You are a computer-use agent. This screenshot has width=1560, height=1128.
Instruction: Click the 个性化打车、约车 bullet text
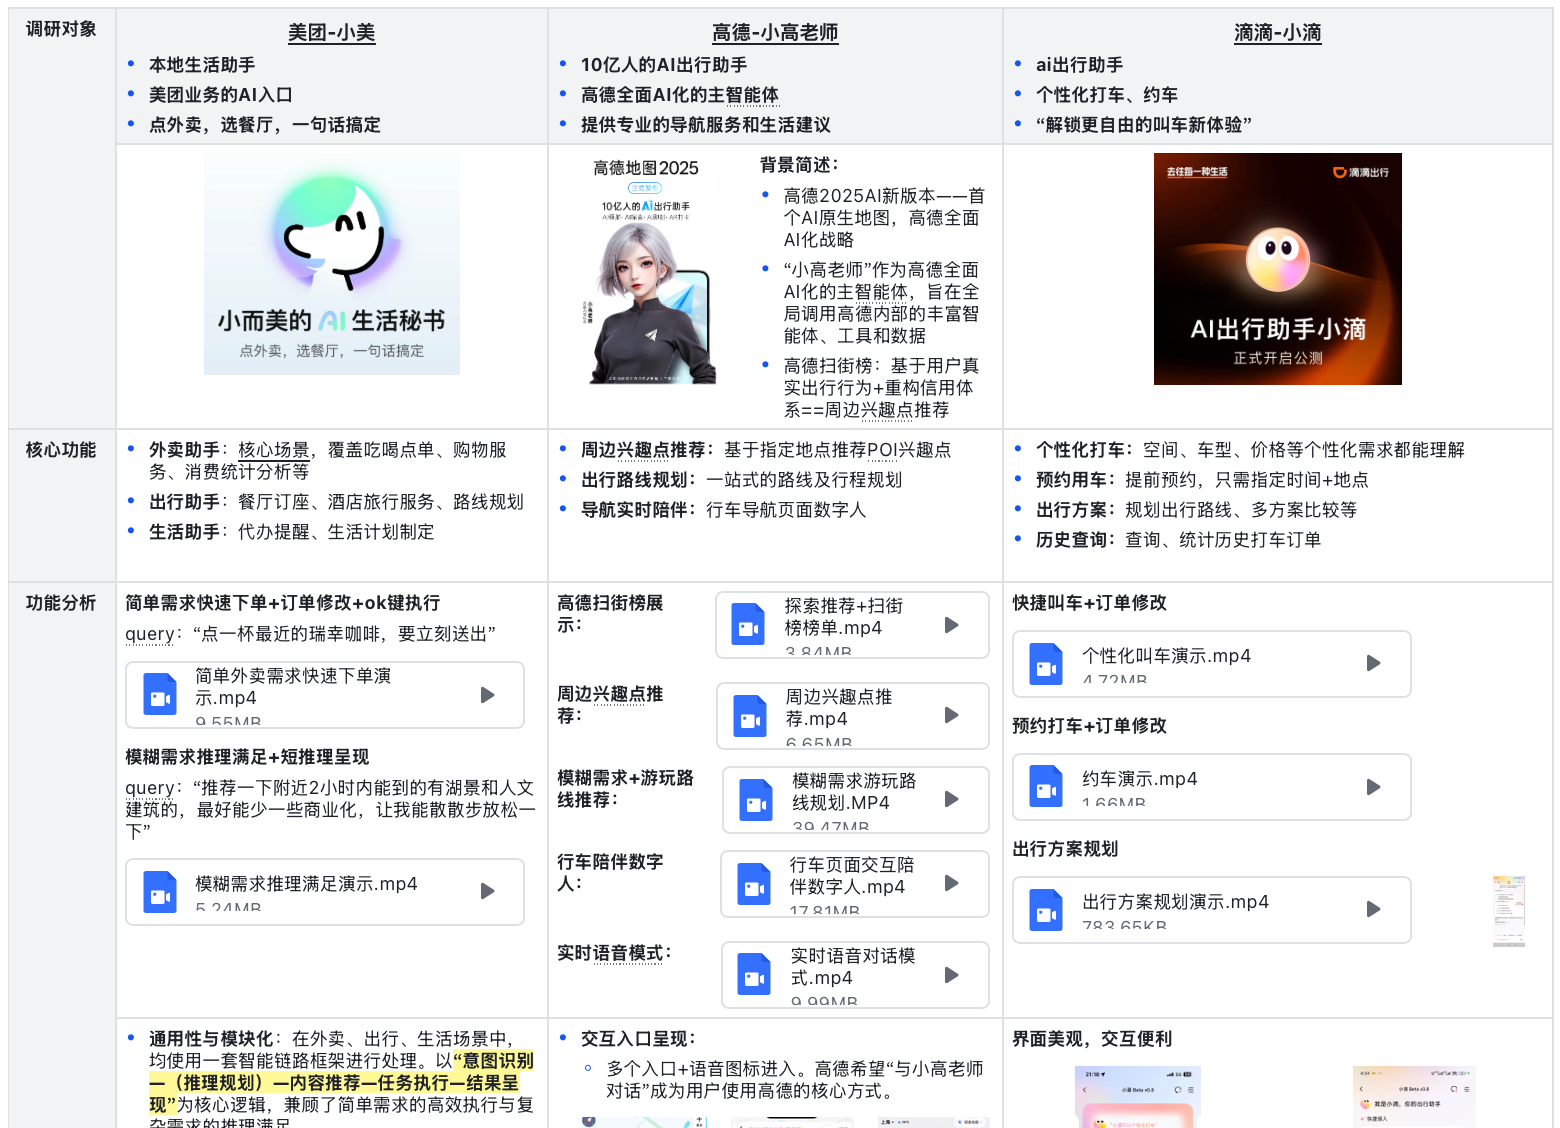1107,95
